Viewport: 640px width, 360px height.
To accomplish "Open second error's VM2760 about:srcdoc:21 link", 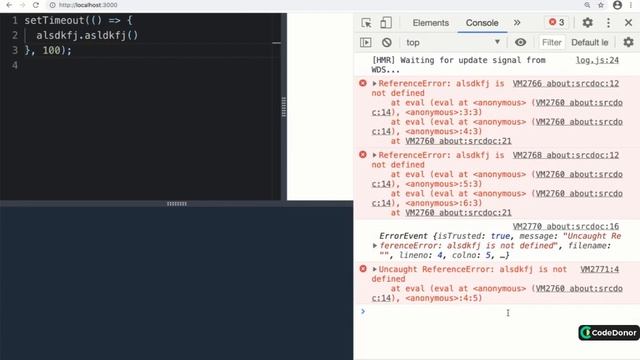I will (458, 213).
